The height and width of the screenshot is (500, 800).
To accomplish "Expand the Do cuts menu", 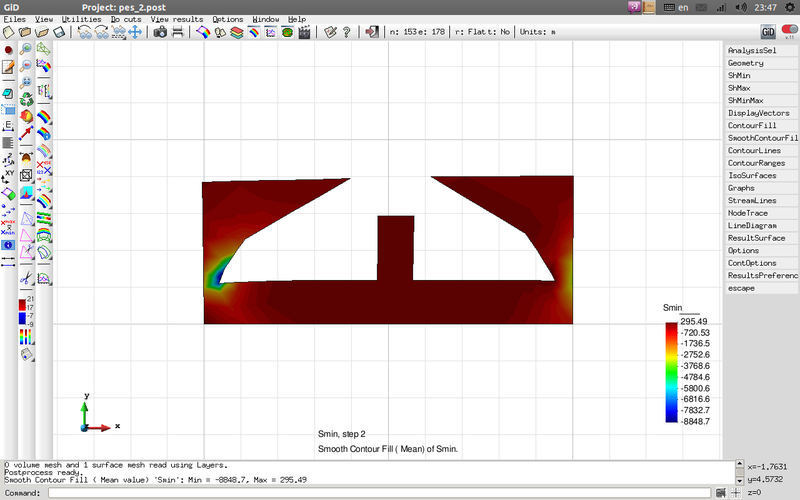I will [126, 19].
